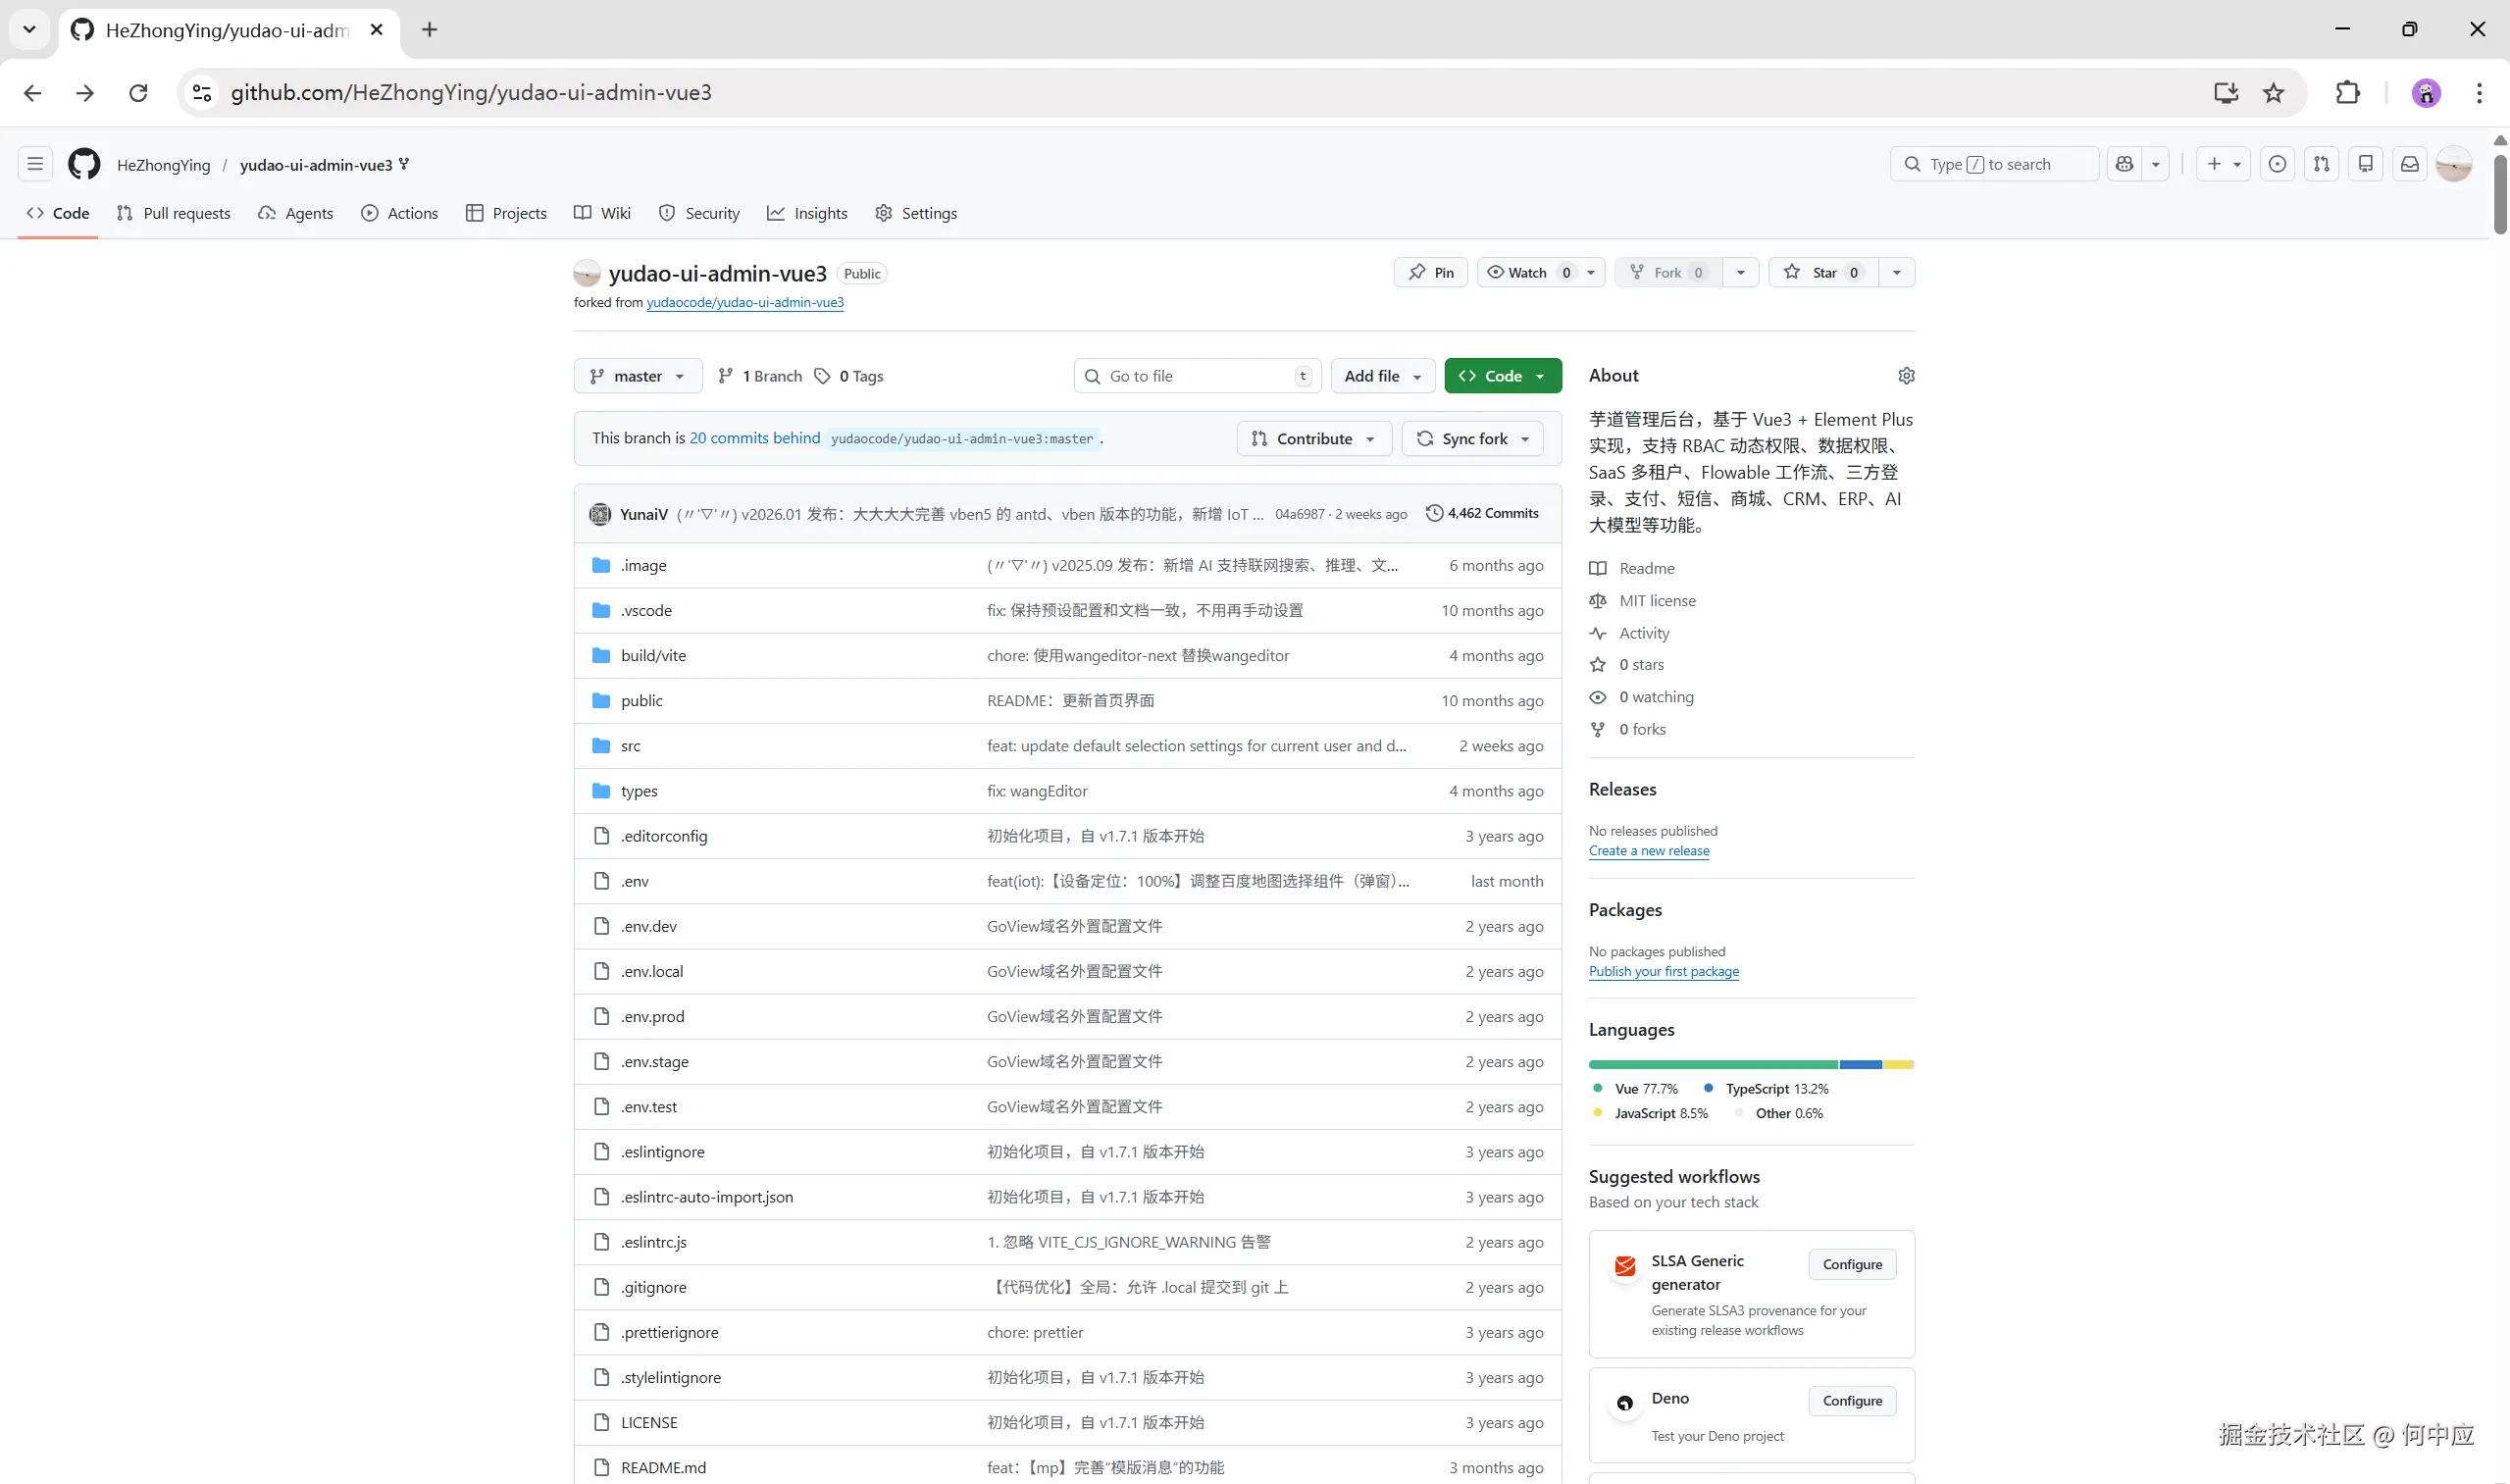Open notifications inbox icon
Image resolution: width=2510 pixels, height=1484 pixels.
[x=2409, y=164]
